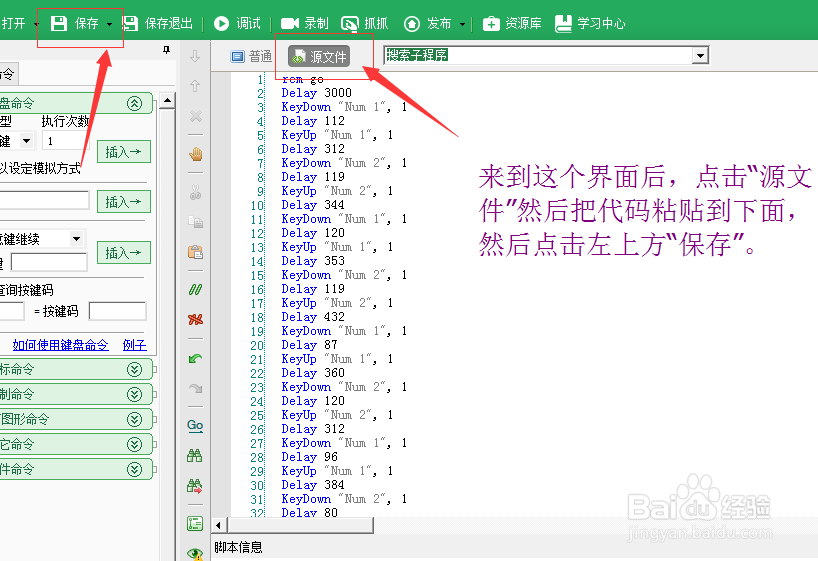This screenshot has width=818, height=561.
Task: Expand the 插件命令 section
Action: click(135, 469)
